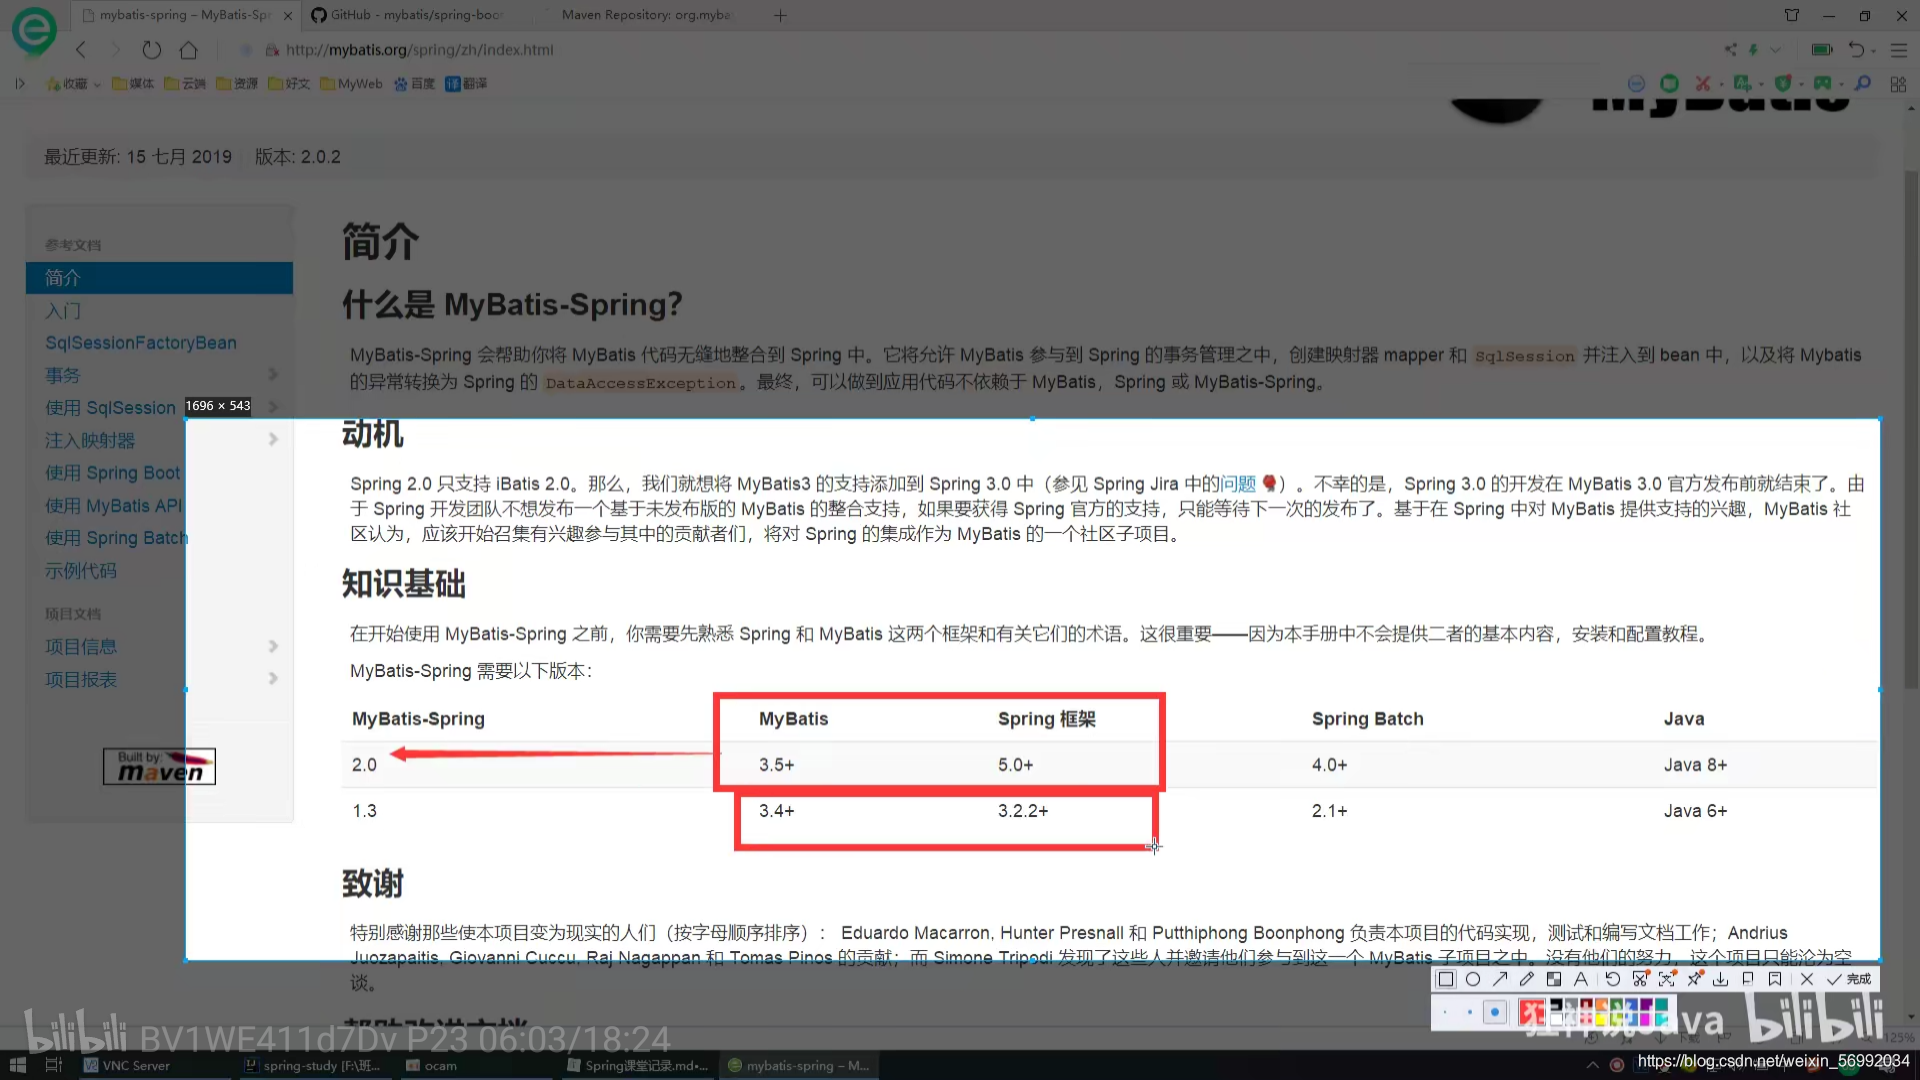Undo the last annotation
This screenshot has height=1080, width=1920.
(1613, 979)
